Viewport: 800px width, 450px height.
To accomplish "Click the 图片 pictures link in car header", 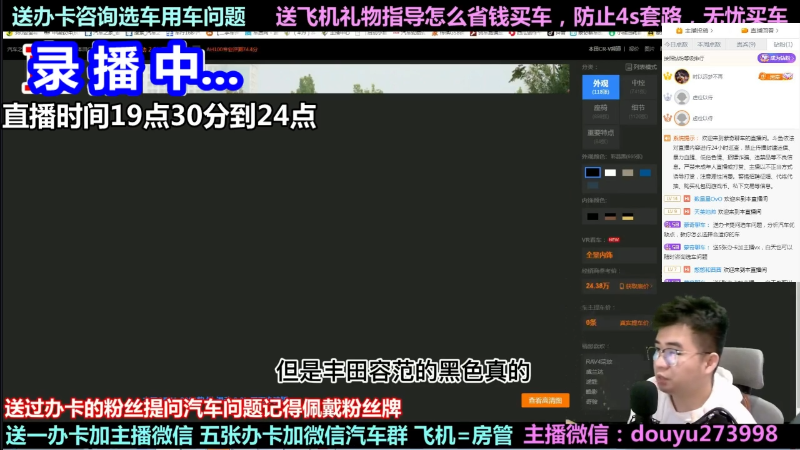I will pyautogui.click(x=649, y=49).
